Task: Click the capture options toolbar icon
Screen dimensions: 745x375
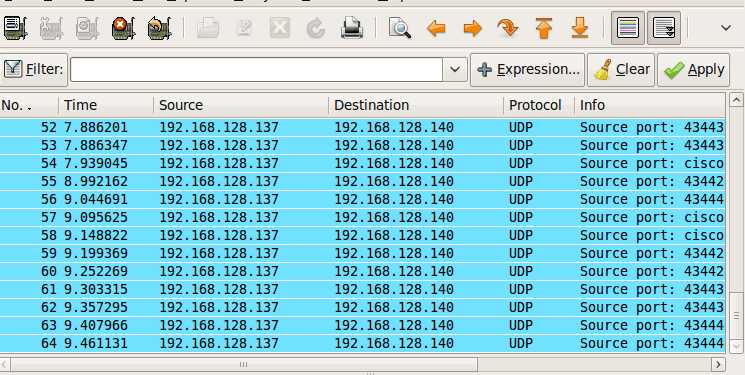Action: [x=51, y=28]
